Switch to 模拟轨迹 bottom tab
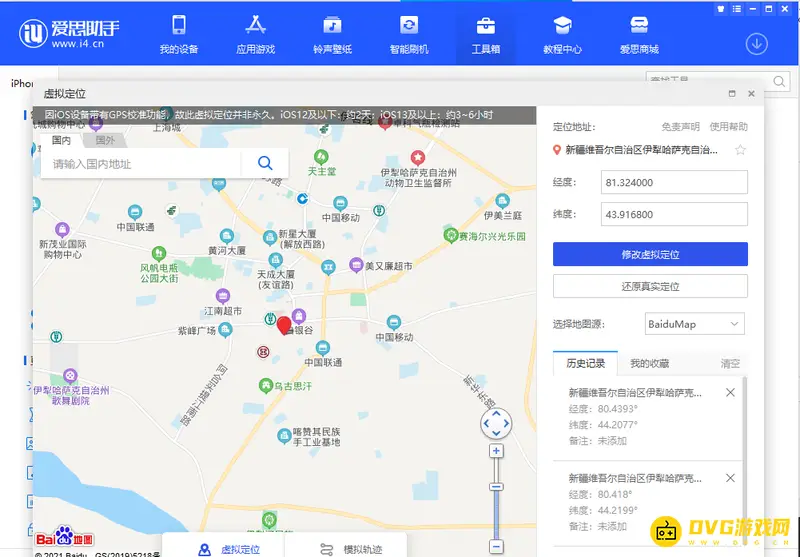 click(351, 549)
